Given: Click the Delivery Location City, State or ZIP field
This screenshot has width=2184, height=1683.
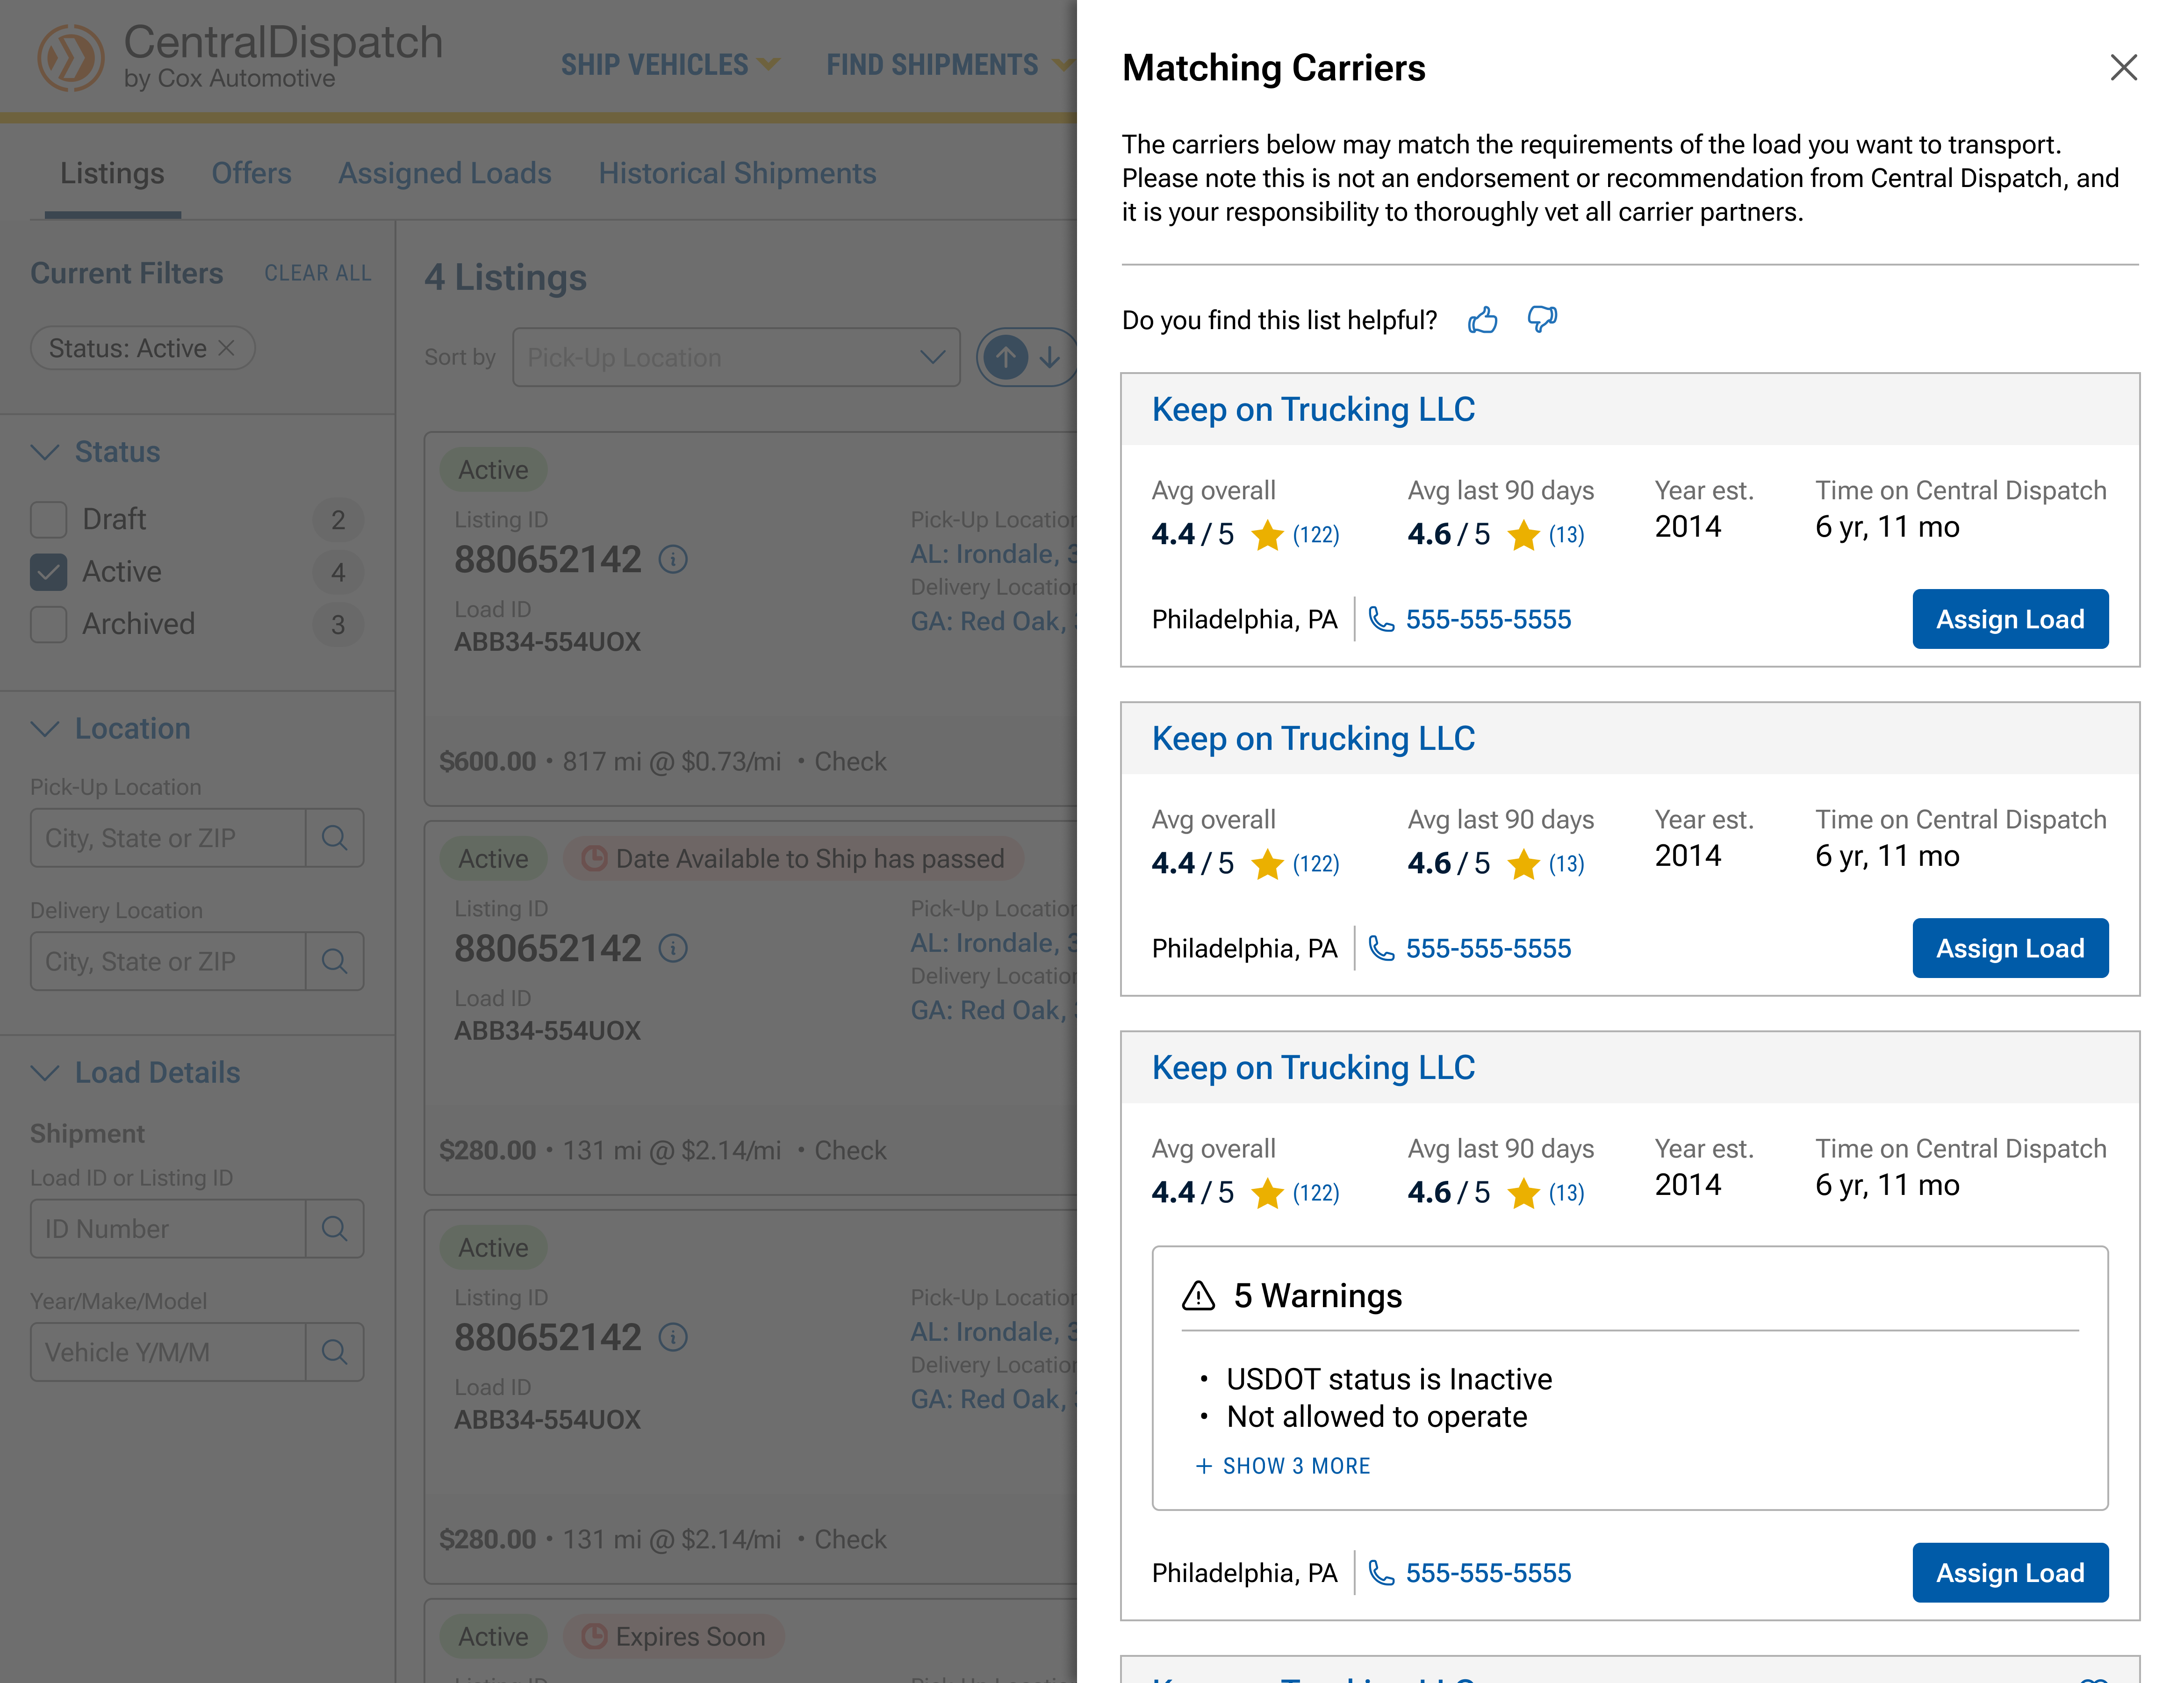Looking at the screenshot, I should [168, 961].
